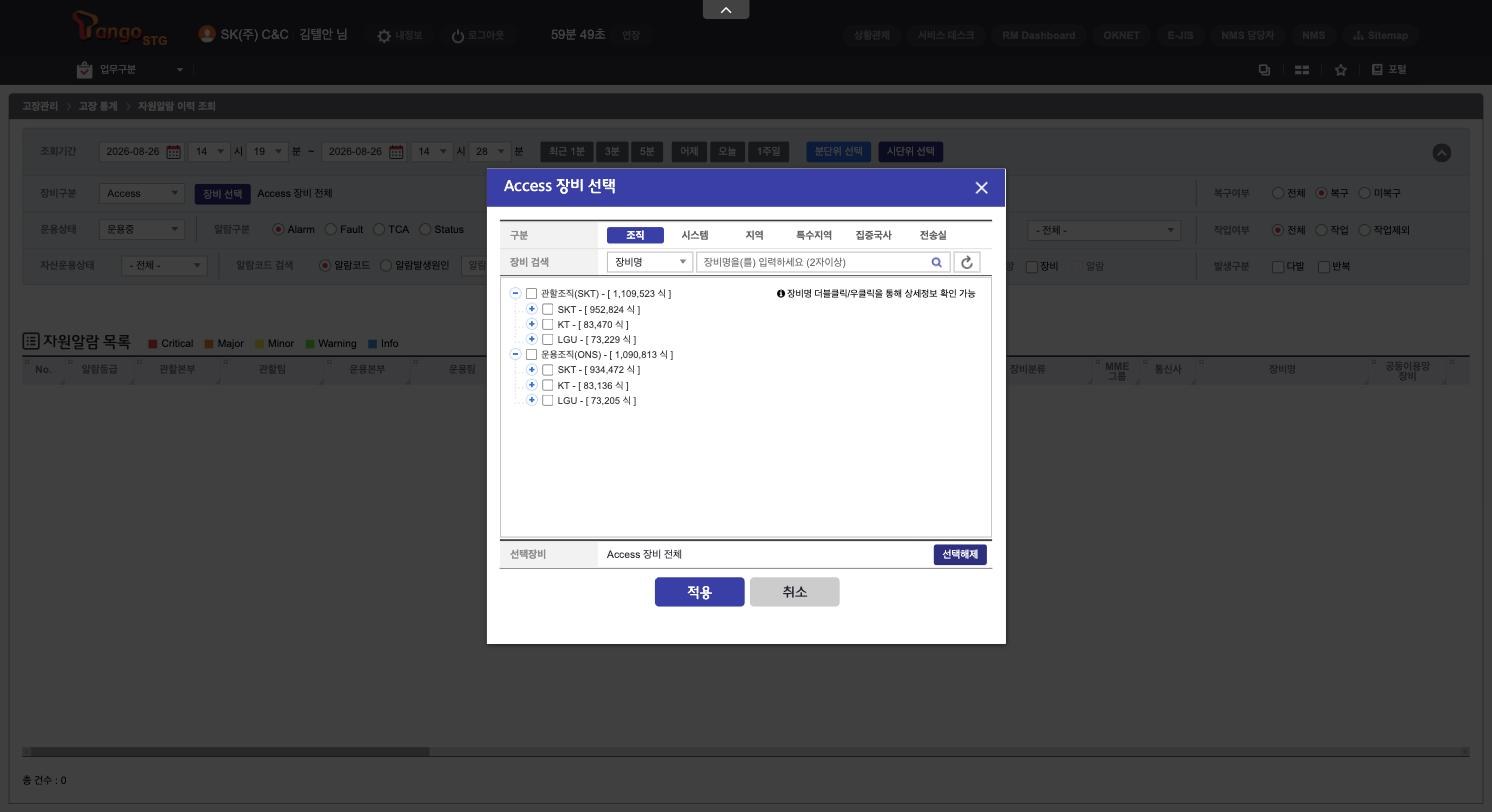
Task: Click the window copy icon in header
Action: click(x=1264, y=70)
